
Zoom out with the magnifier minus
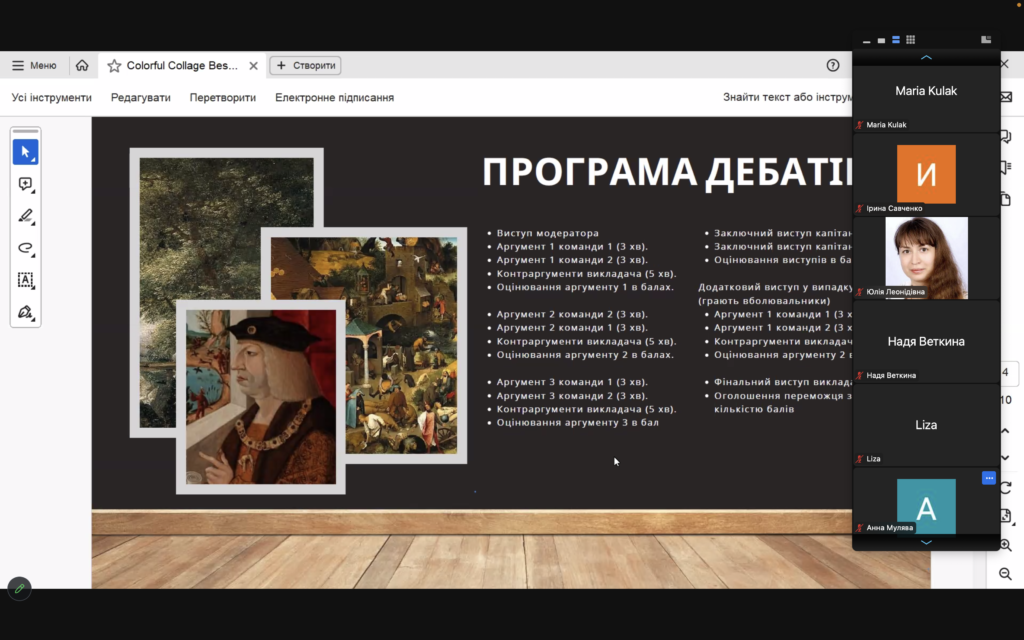[x=1006, y=574]
